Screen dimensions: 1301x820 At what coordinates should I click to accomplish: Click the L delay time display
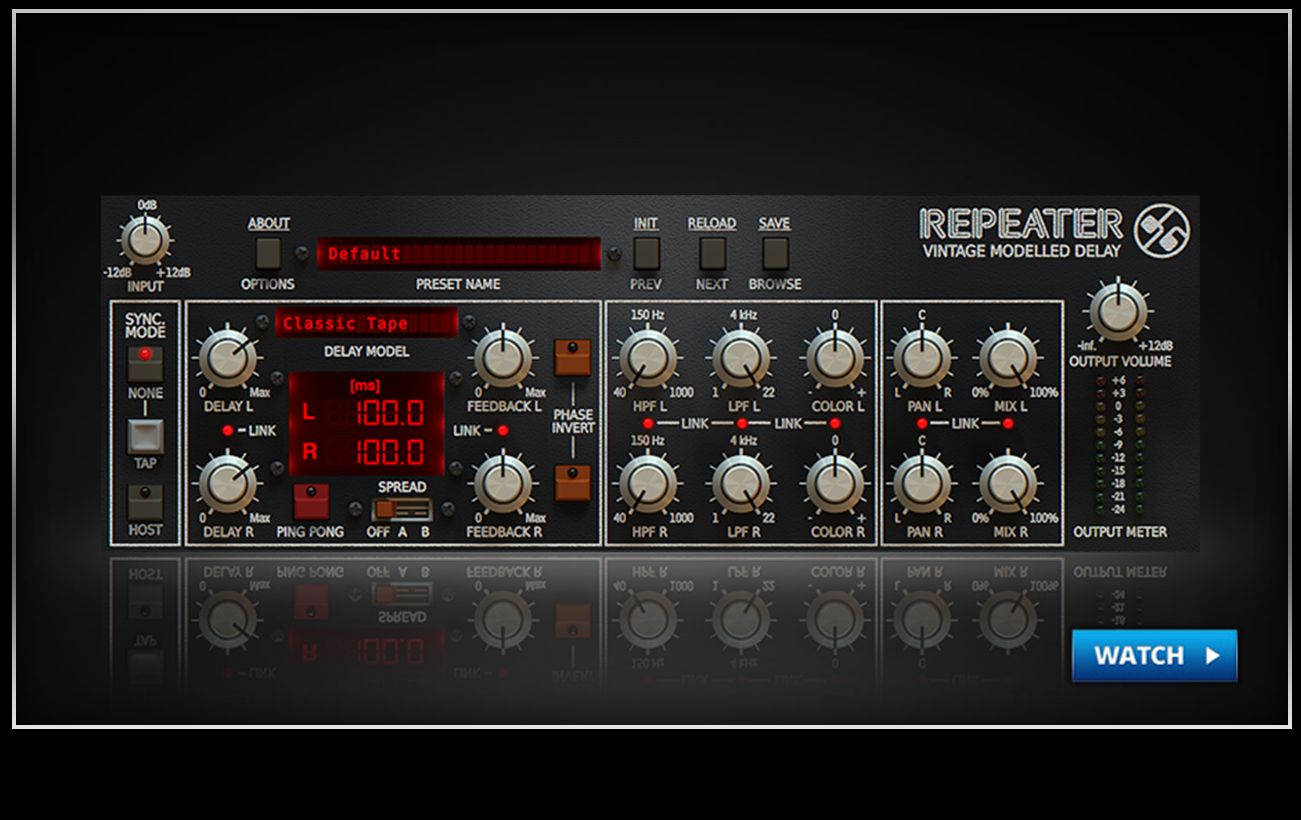[366, 412]
